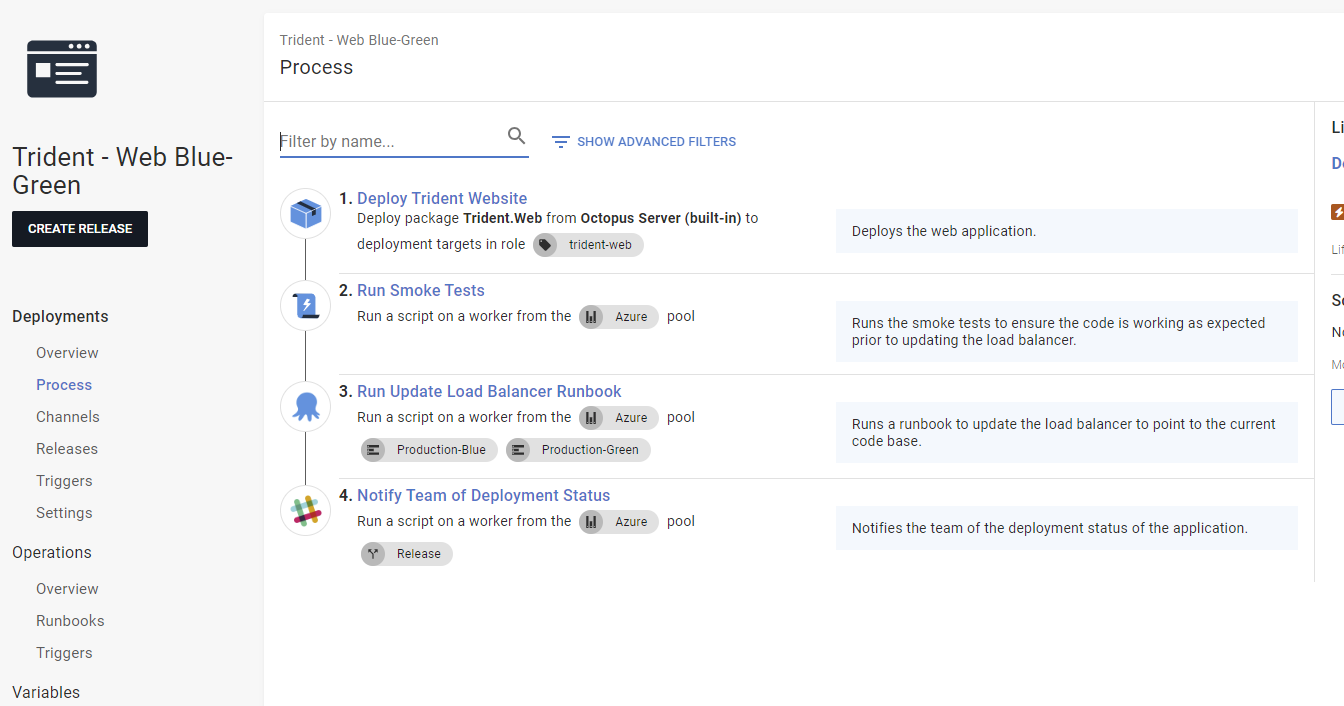Expand the Variables section in sidebar
The width and height of the screenshot is (1344, 706).
pyautogui.click(x=46, y=692)
